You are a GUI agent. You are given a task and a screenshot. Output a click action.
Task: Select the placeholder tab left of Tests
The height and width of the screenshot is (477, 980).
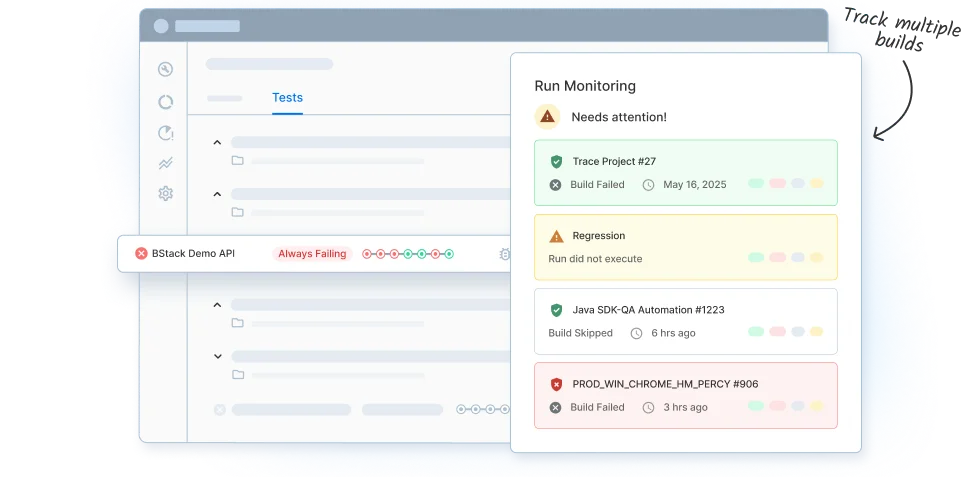tap(224, 98)
